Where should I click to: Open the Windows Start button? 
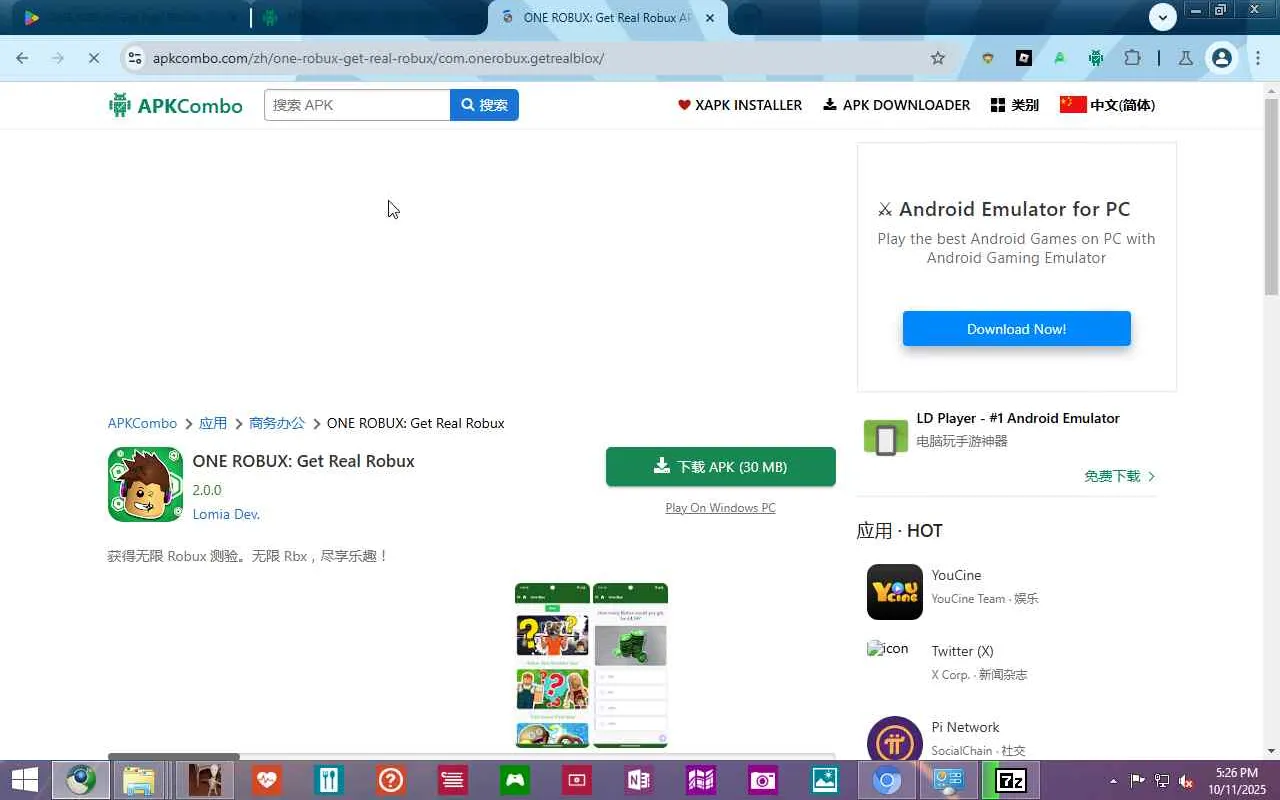24,780
